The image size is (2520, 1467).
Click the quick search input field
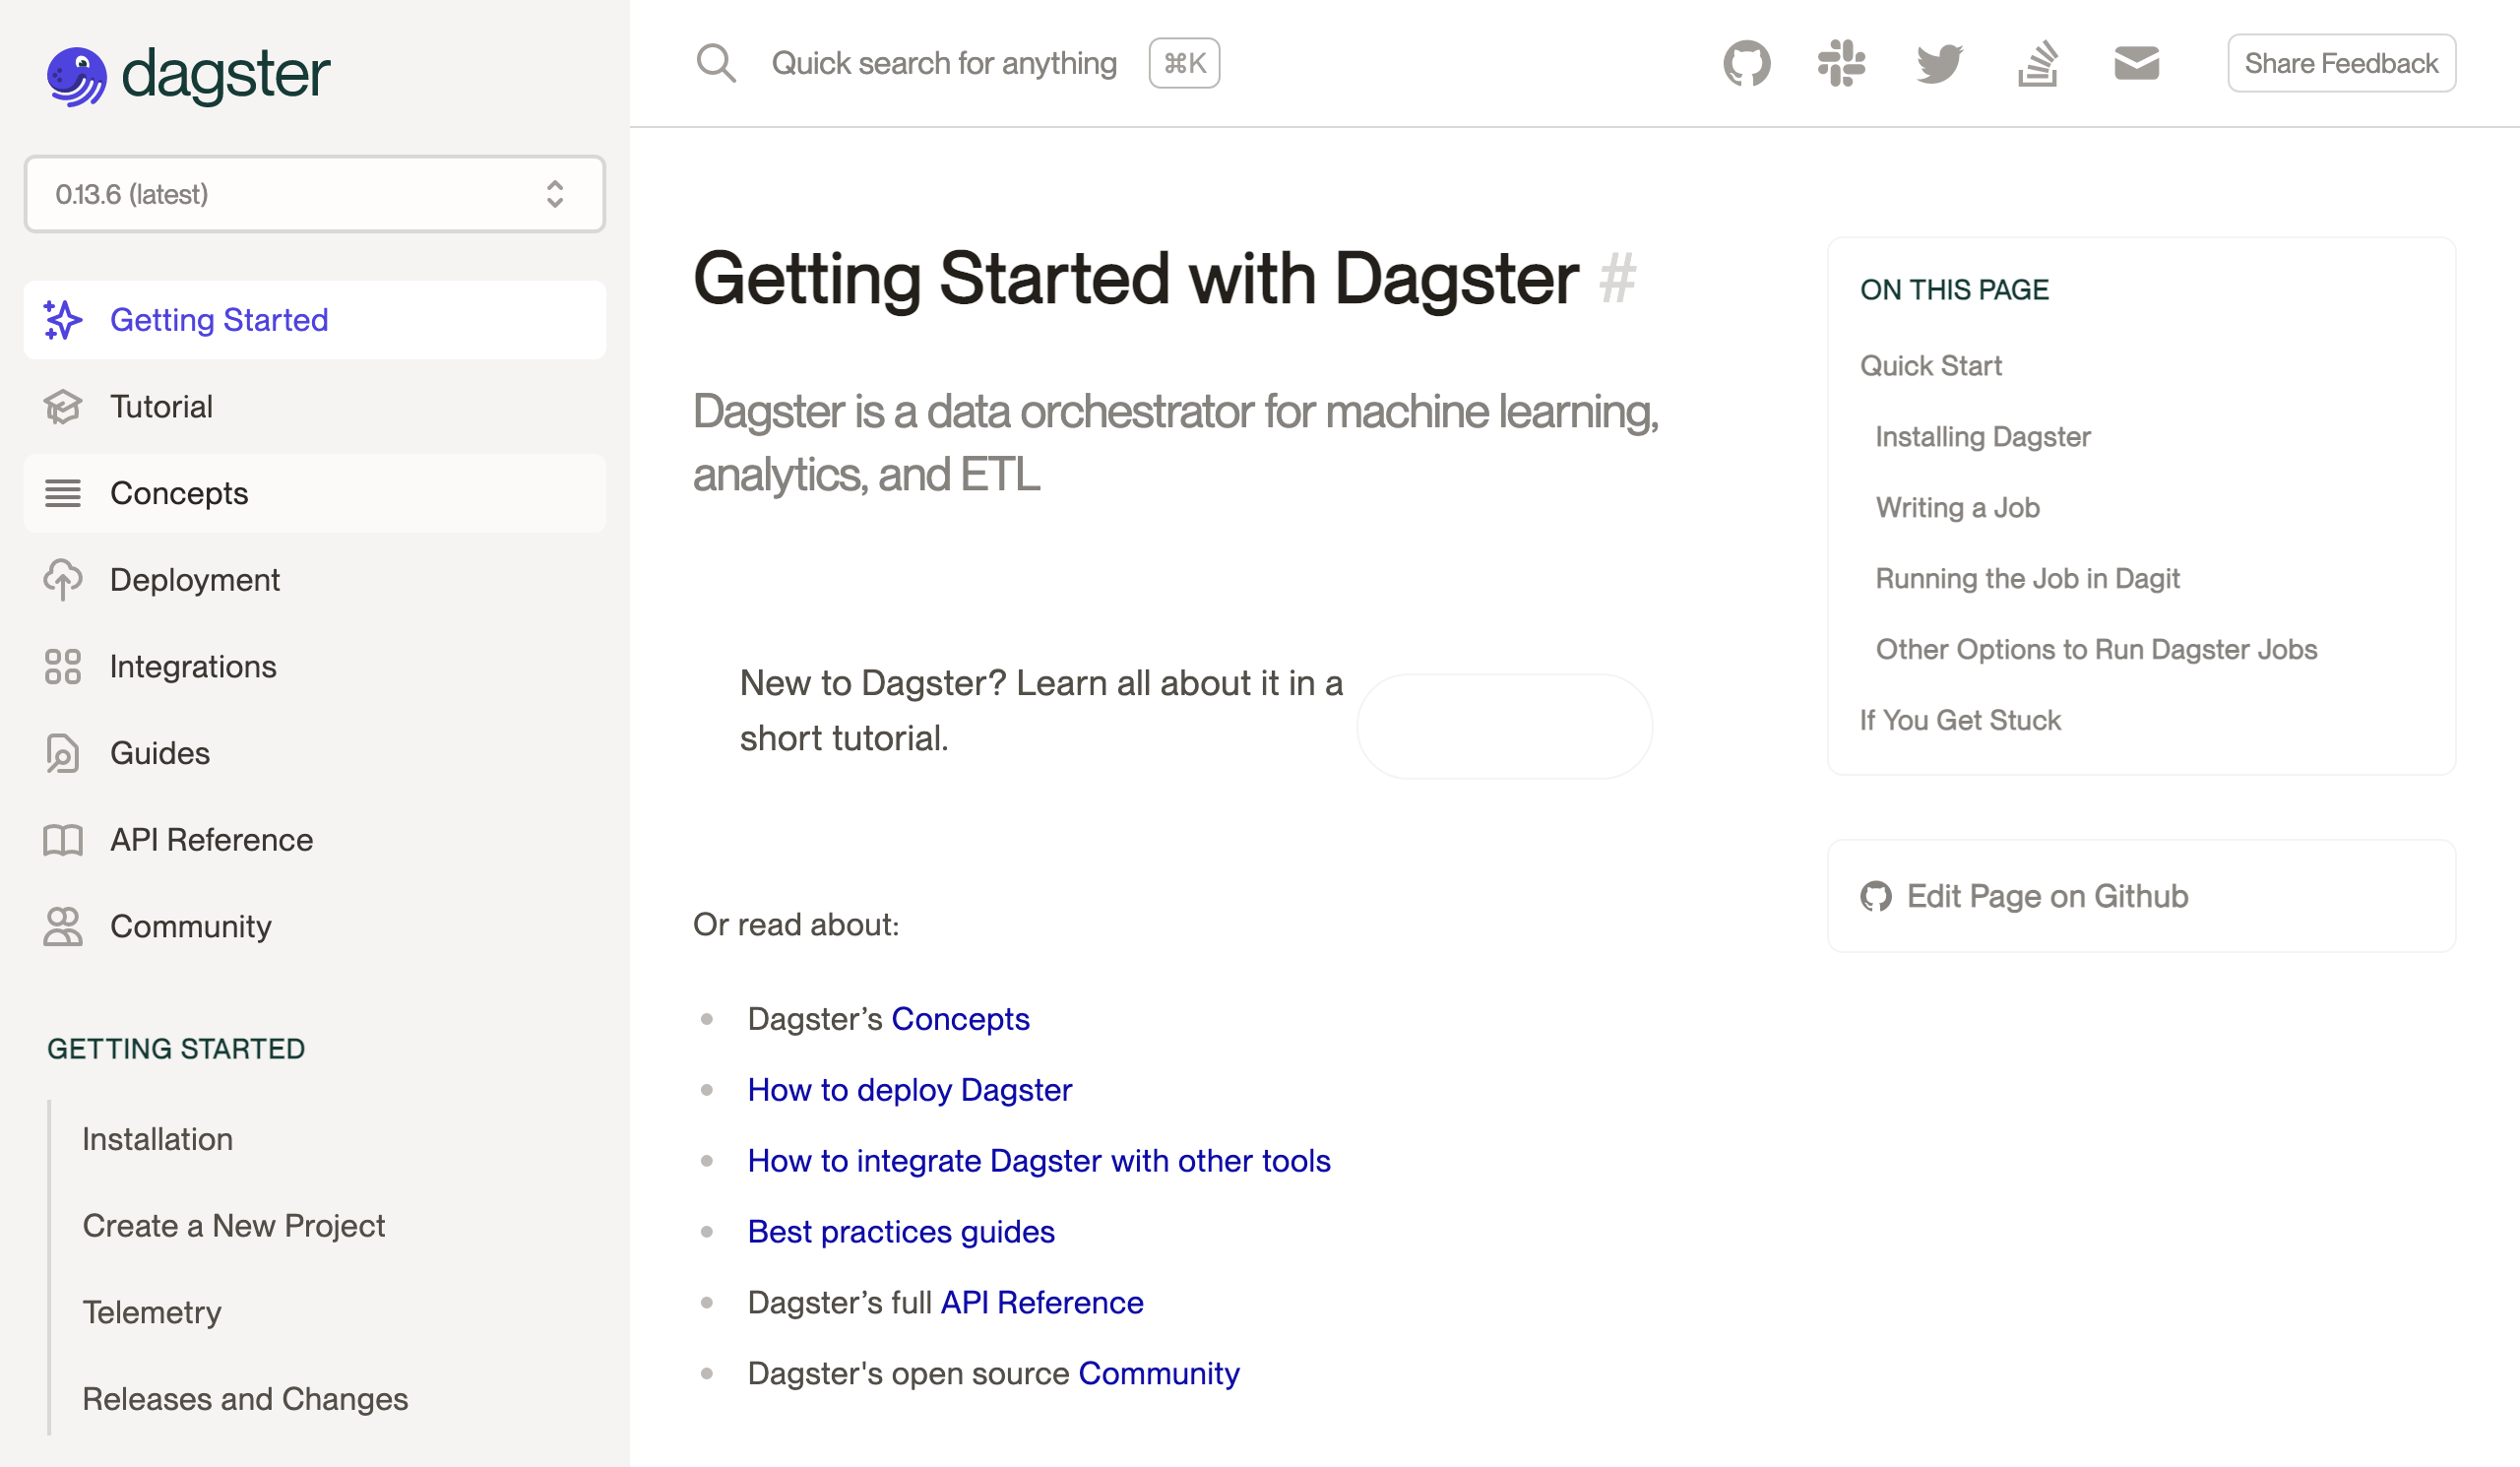click(944, 63)
